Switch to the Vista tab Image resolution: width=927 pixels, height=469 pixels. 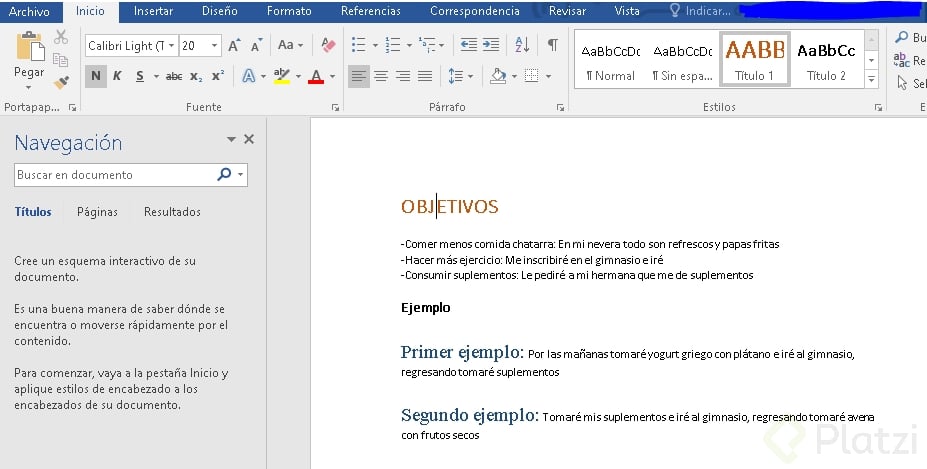(627, 11)
